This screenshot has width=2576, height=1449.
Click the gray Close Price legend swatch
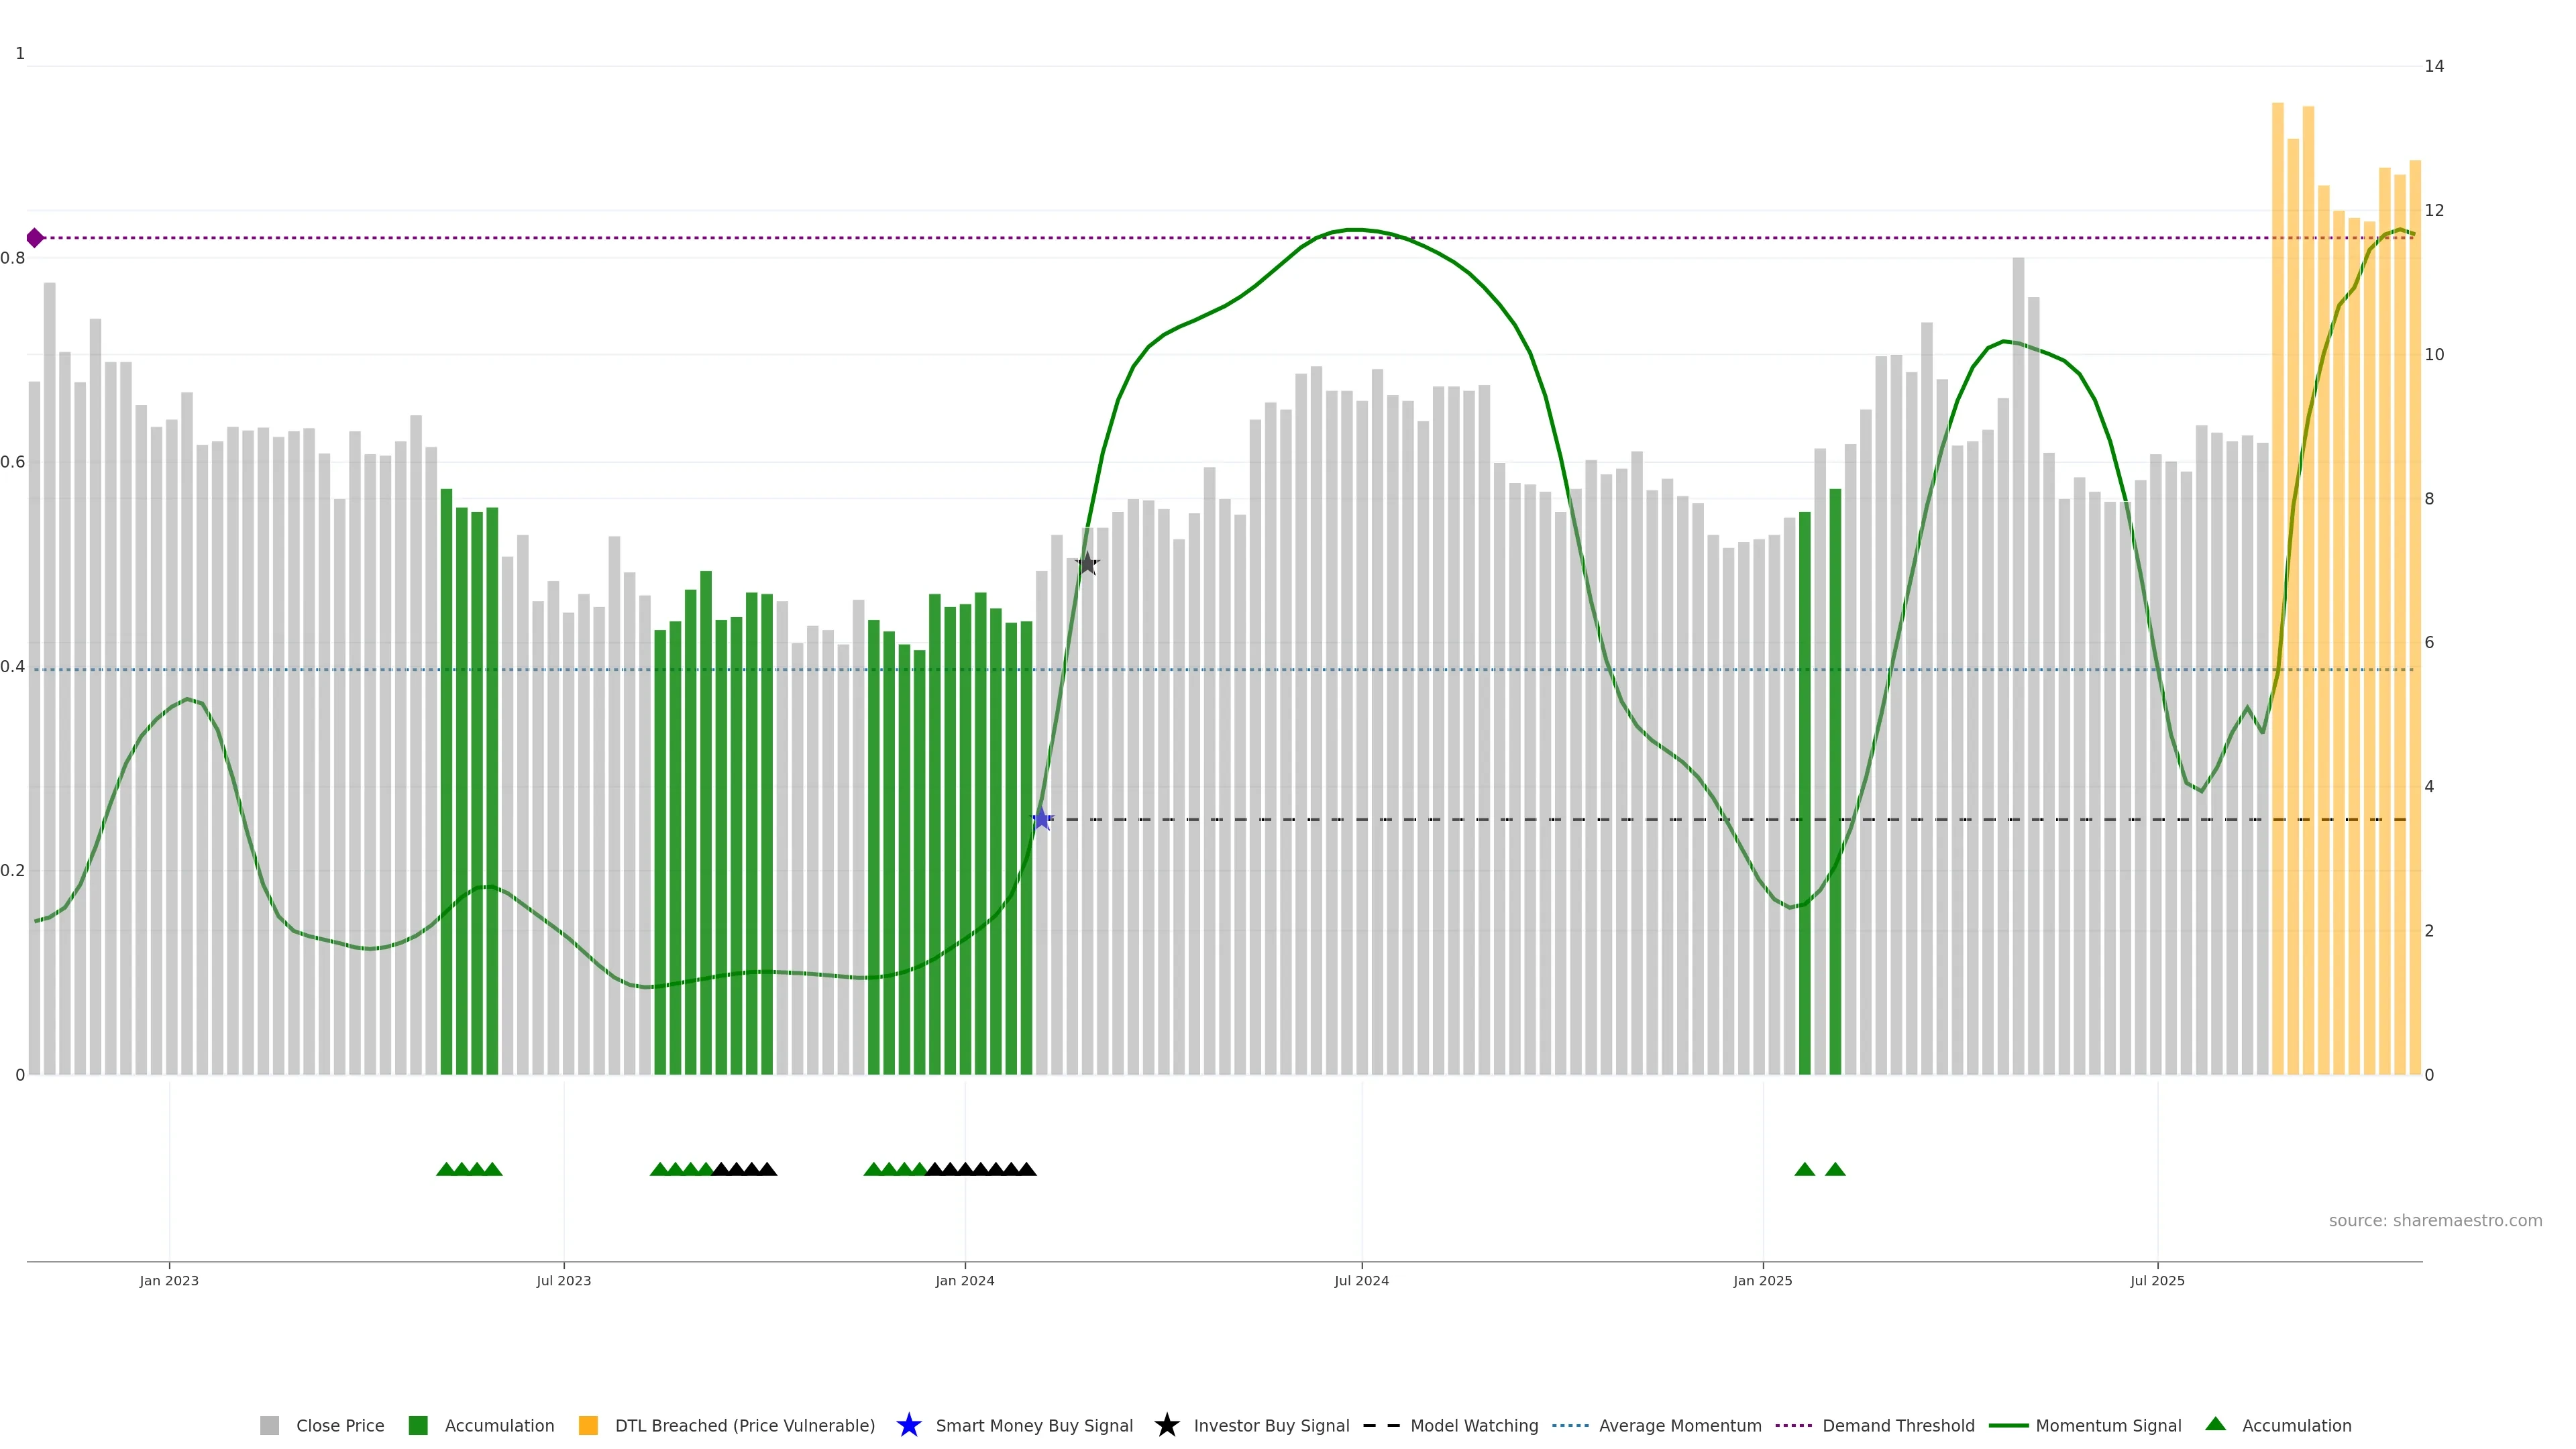(x=269, y=1425)
